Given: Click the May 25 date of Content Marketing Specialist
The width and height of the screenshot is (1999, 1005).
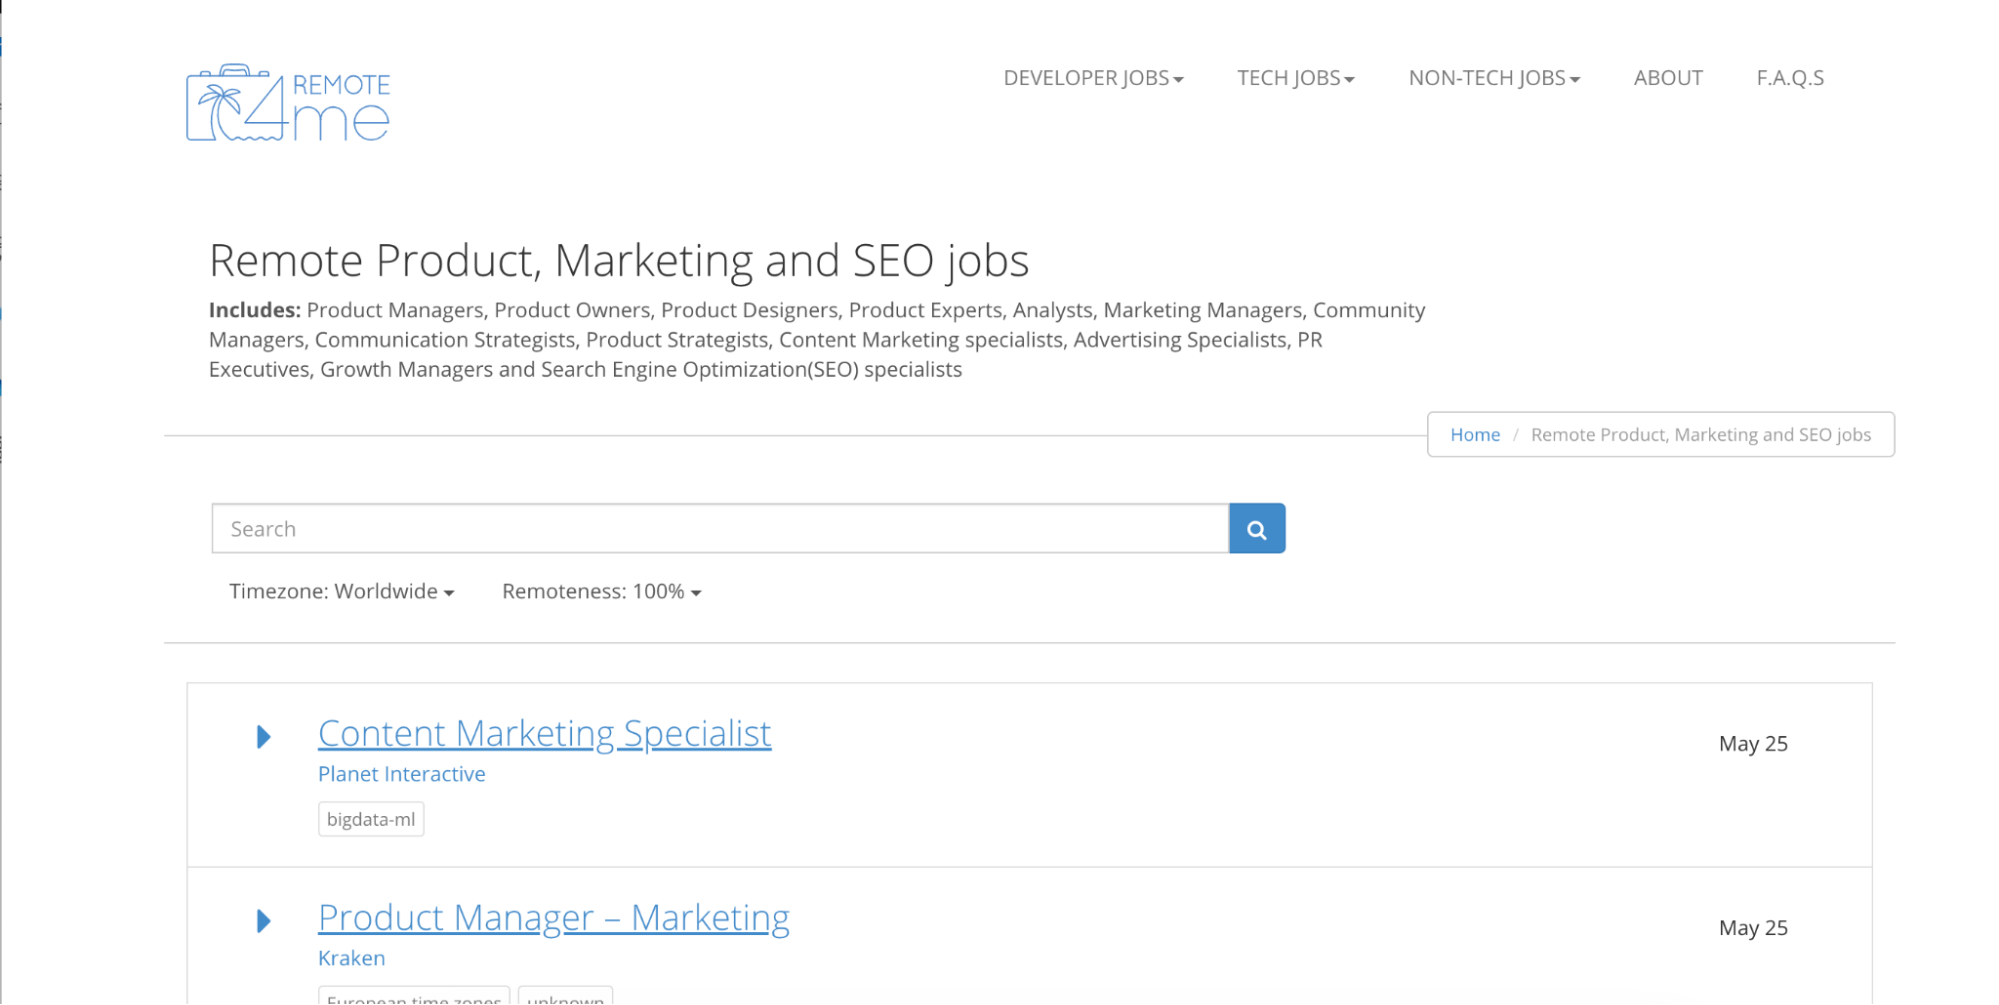Looking at the screenshot, I should (x=1753, y=744).
